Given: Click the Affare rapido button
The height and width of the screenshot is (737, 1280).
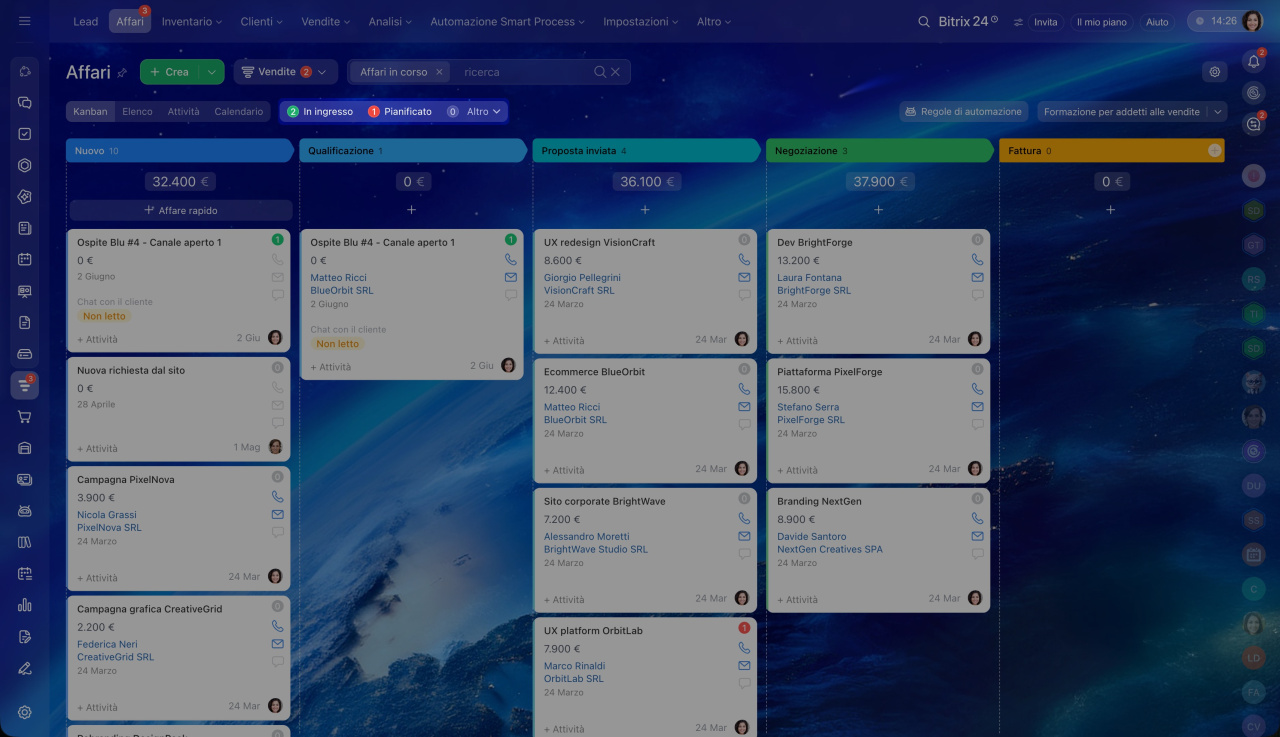Looking at the screenshot, I should click(x=181, y=210).
